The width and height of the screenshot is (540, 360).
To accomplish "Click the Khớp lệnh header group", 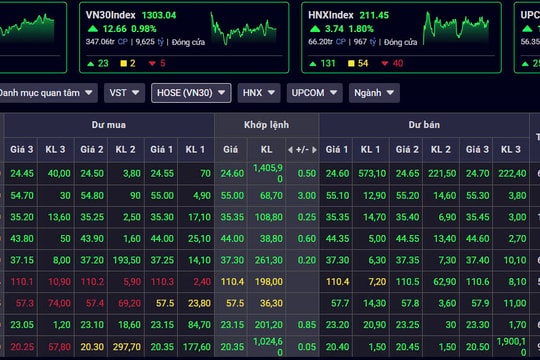I will 267,125.
